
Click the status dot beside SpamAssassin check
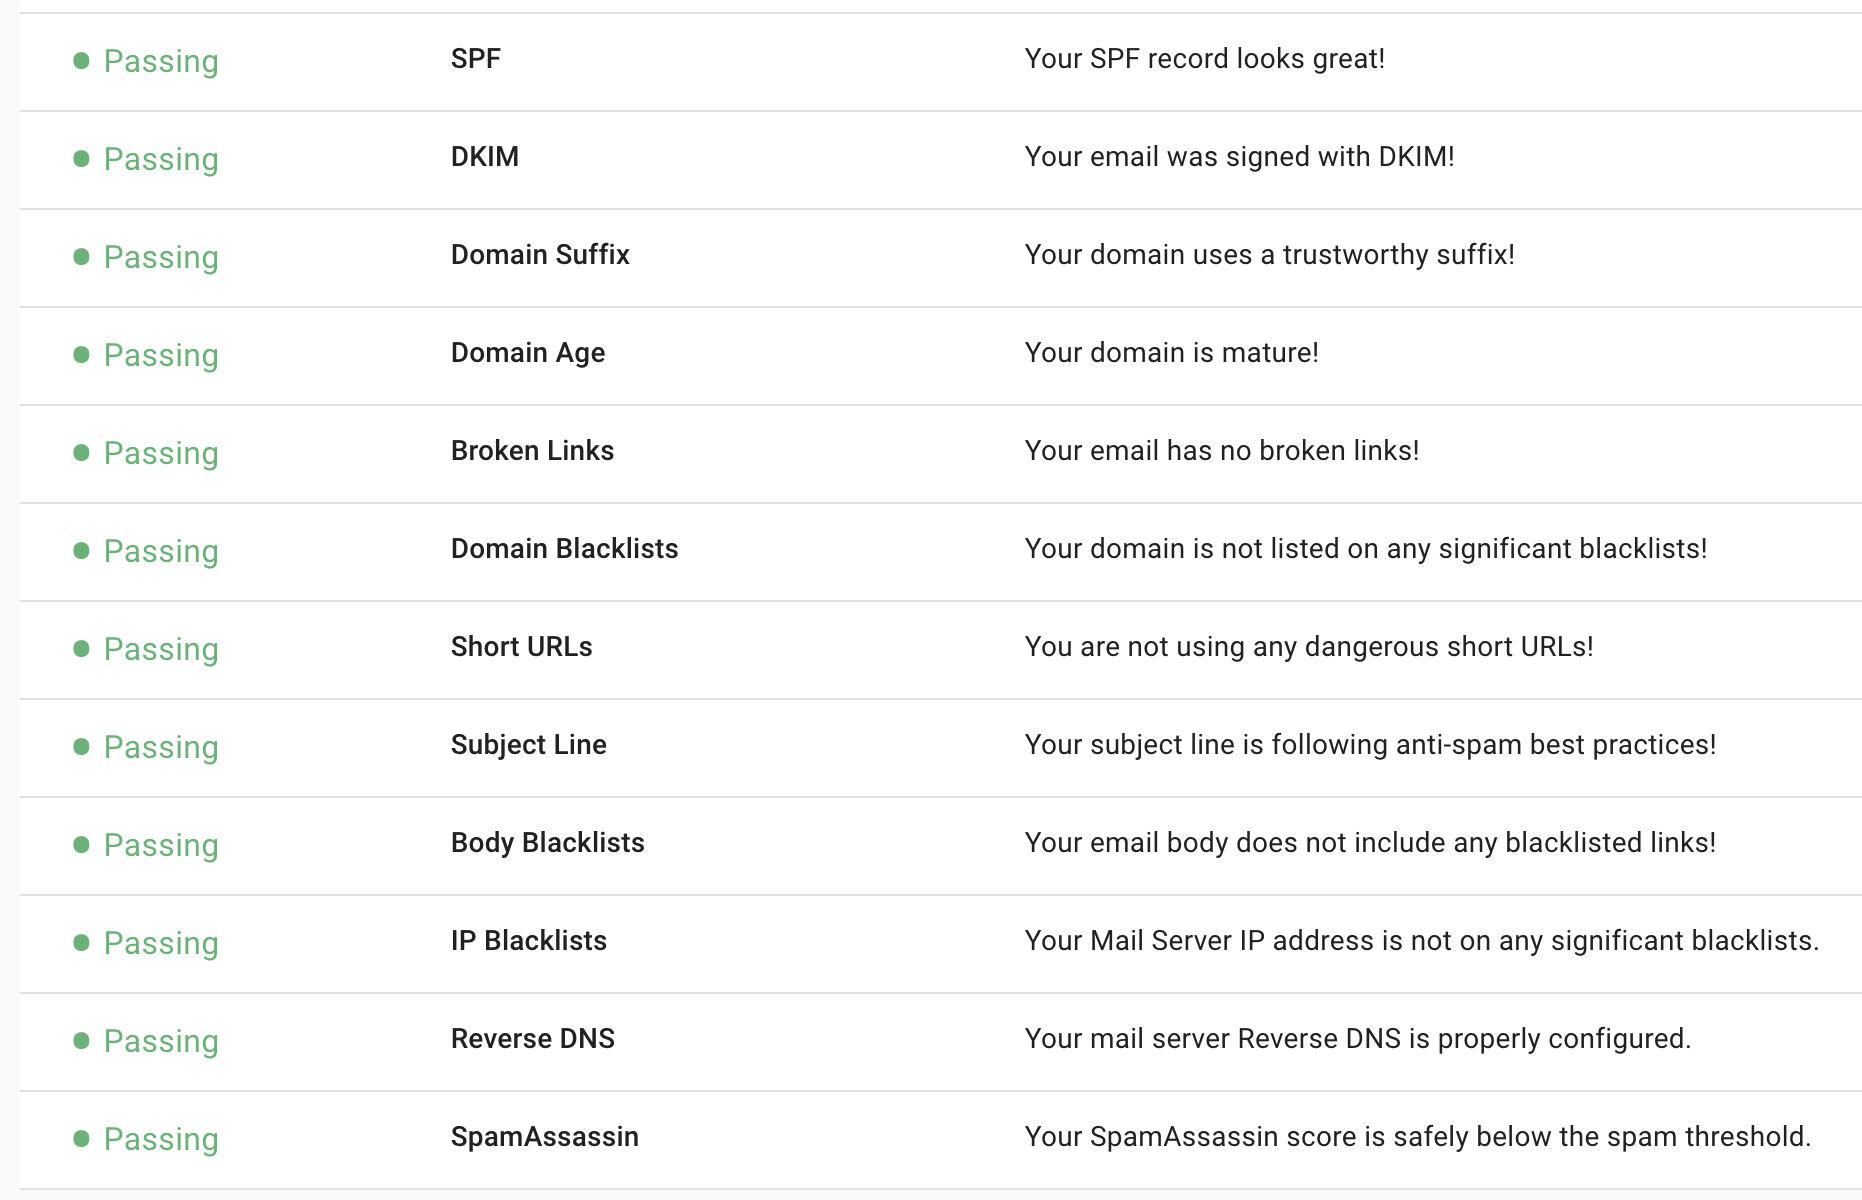(82, 1139)
